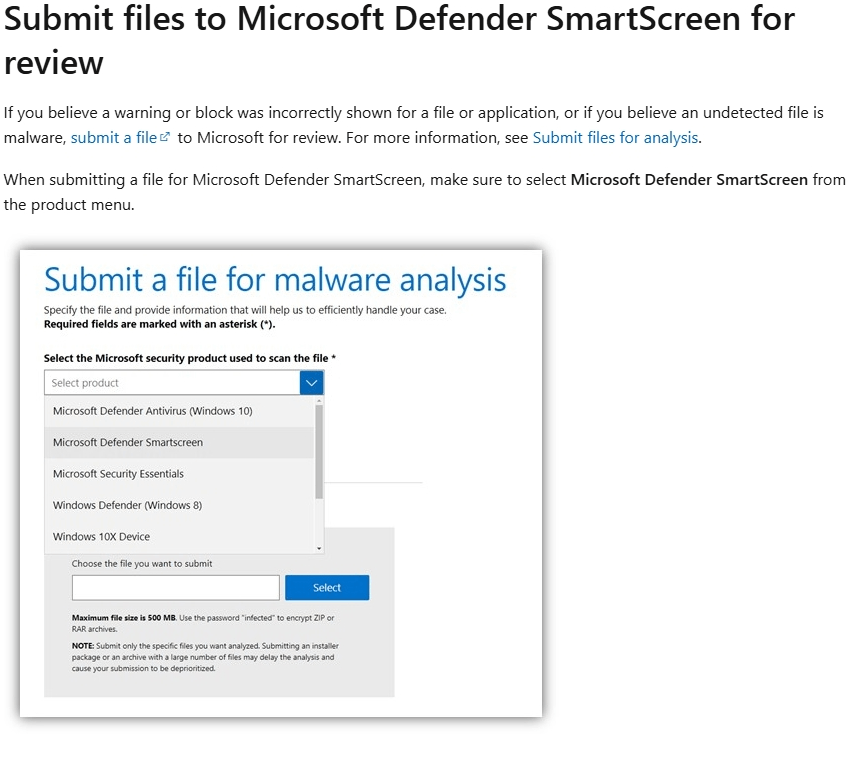Click the external link icon beside "submit a file"
The width and height of the screenshot is (866, 757).
coord(166,137)
